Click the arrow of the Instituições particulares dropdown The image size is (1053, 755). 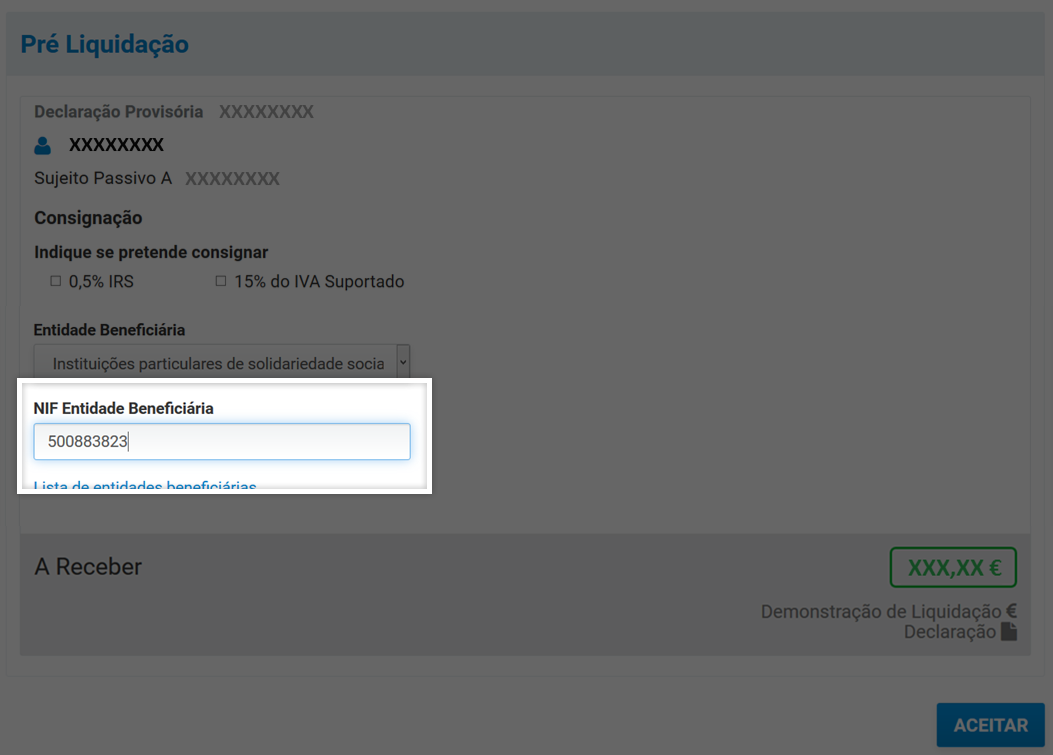tap(402, 362)
